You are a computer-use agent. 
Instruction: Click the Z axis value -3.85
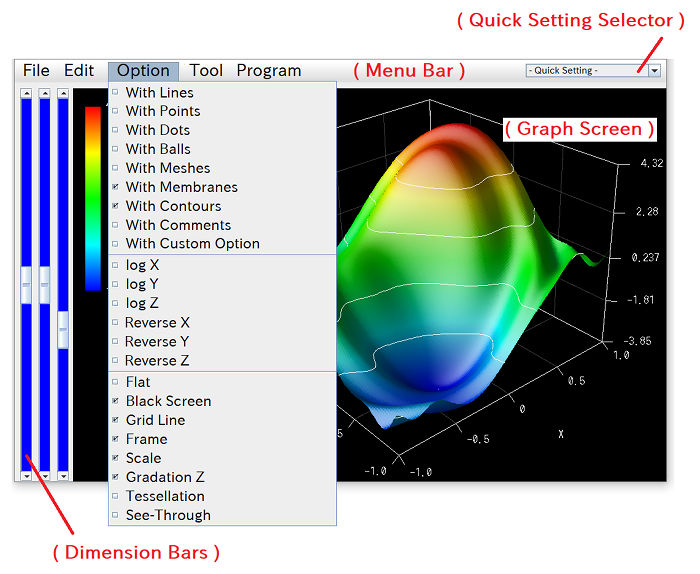coord(638,341)
